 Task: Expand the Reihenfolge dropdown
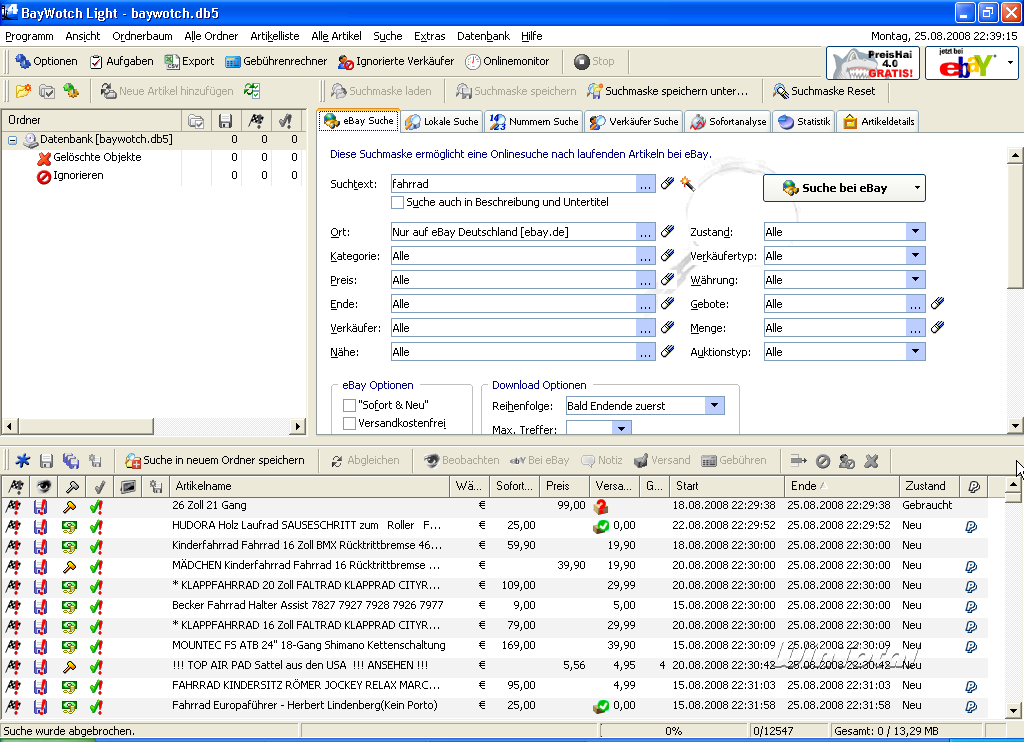(714, 406)
